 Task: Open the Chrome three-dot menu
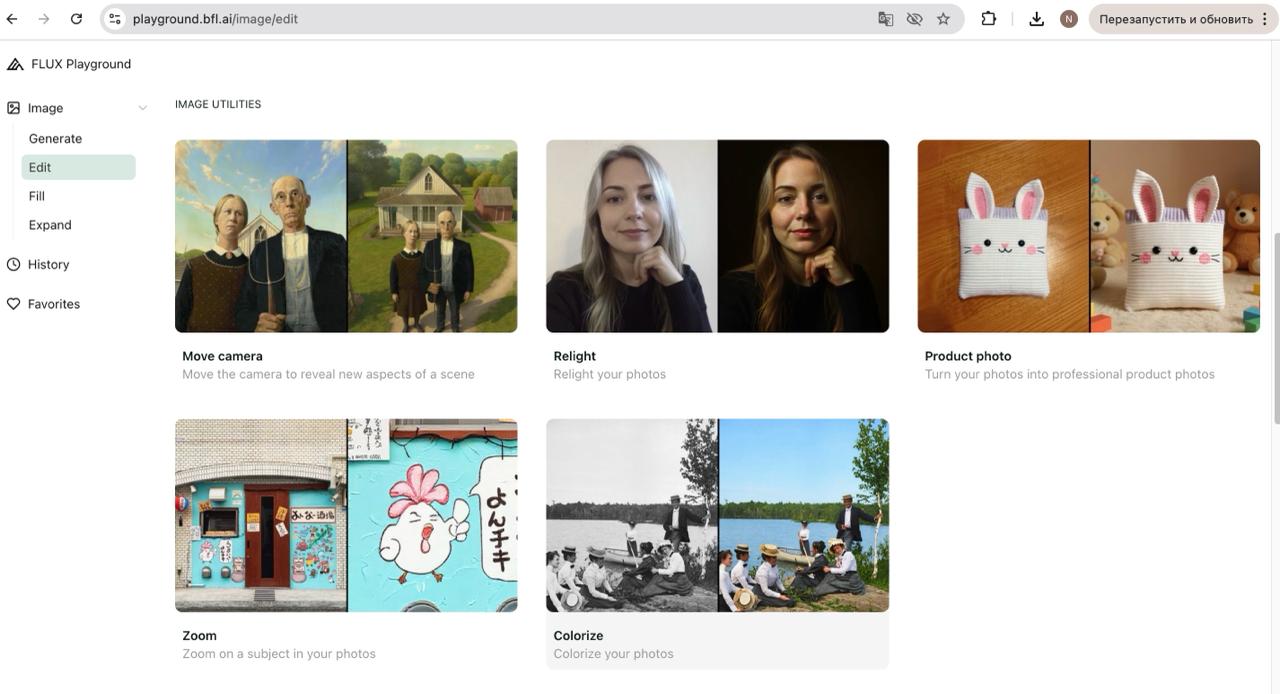[x=1265, y=19]
